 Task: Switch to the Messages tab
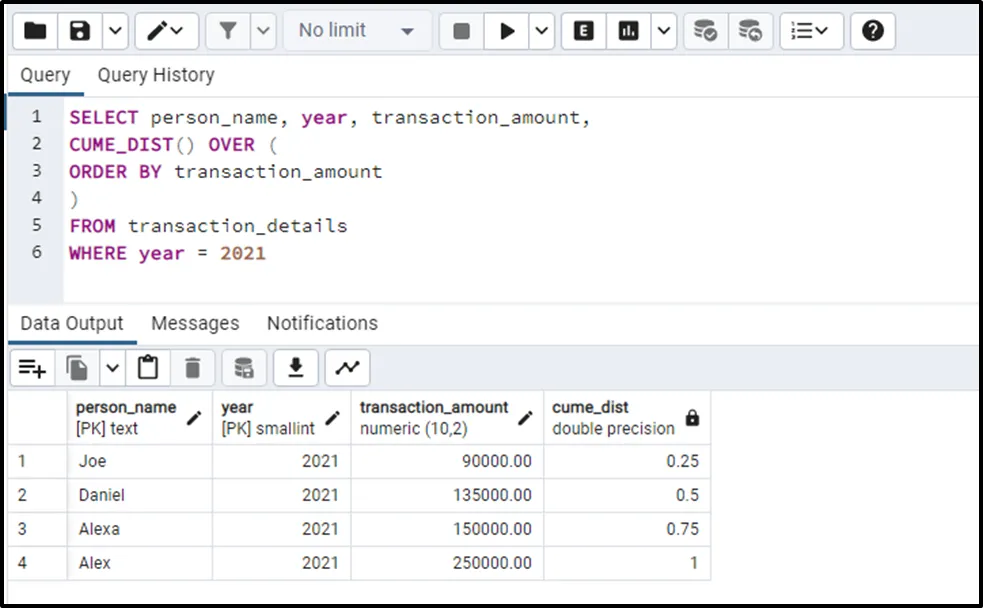tap(195, 323)
